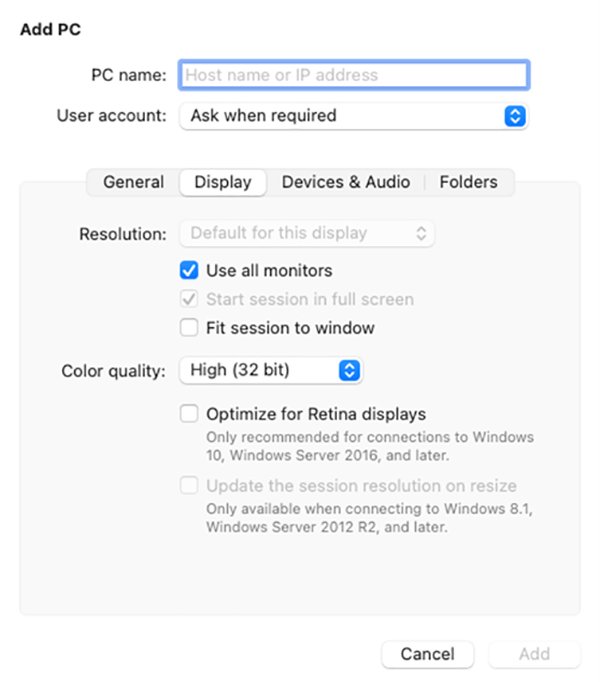Open the Color quality dropdown
The height and width of the screenshot is (682, 600).
(270, 371)
